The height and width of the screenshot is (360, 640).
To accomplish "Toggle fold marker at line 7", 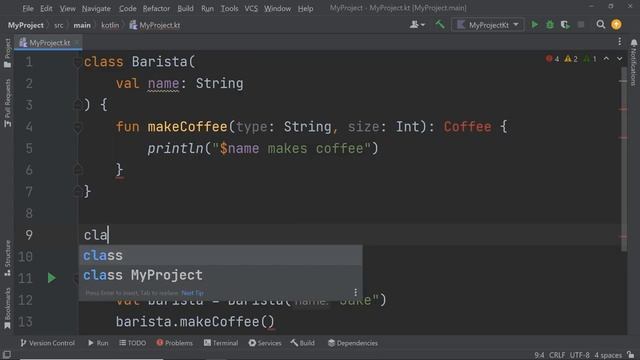I will click(x=78, y=192).
